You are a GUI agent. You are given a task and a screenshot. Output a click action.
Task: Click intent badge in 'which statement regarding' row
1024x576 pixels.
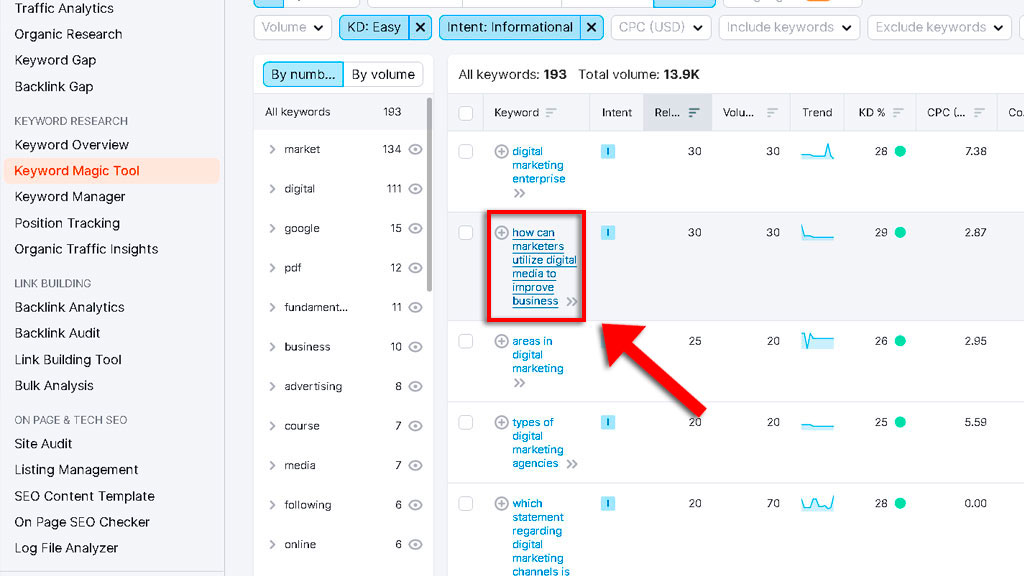[x=607, y=504]
